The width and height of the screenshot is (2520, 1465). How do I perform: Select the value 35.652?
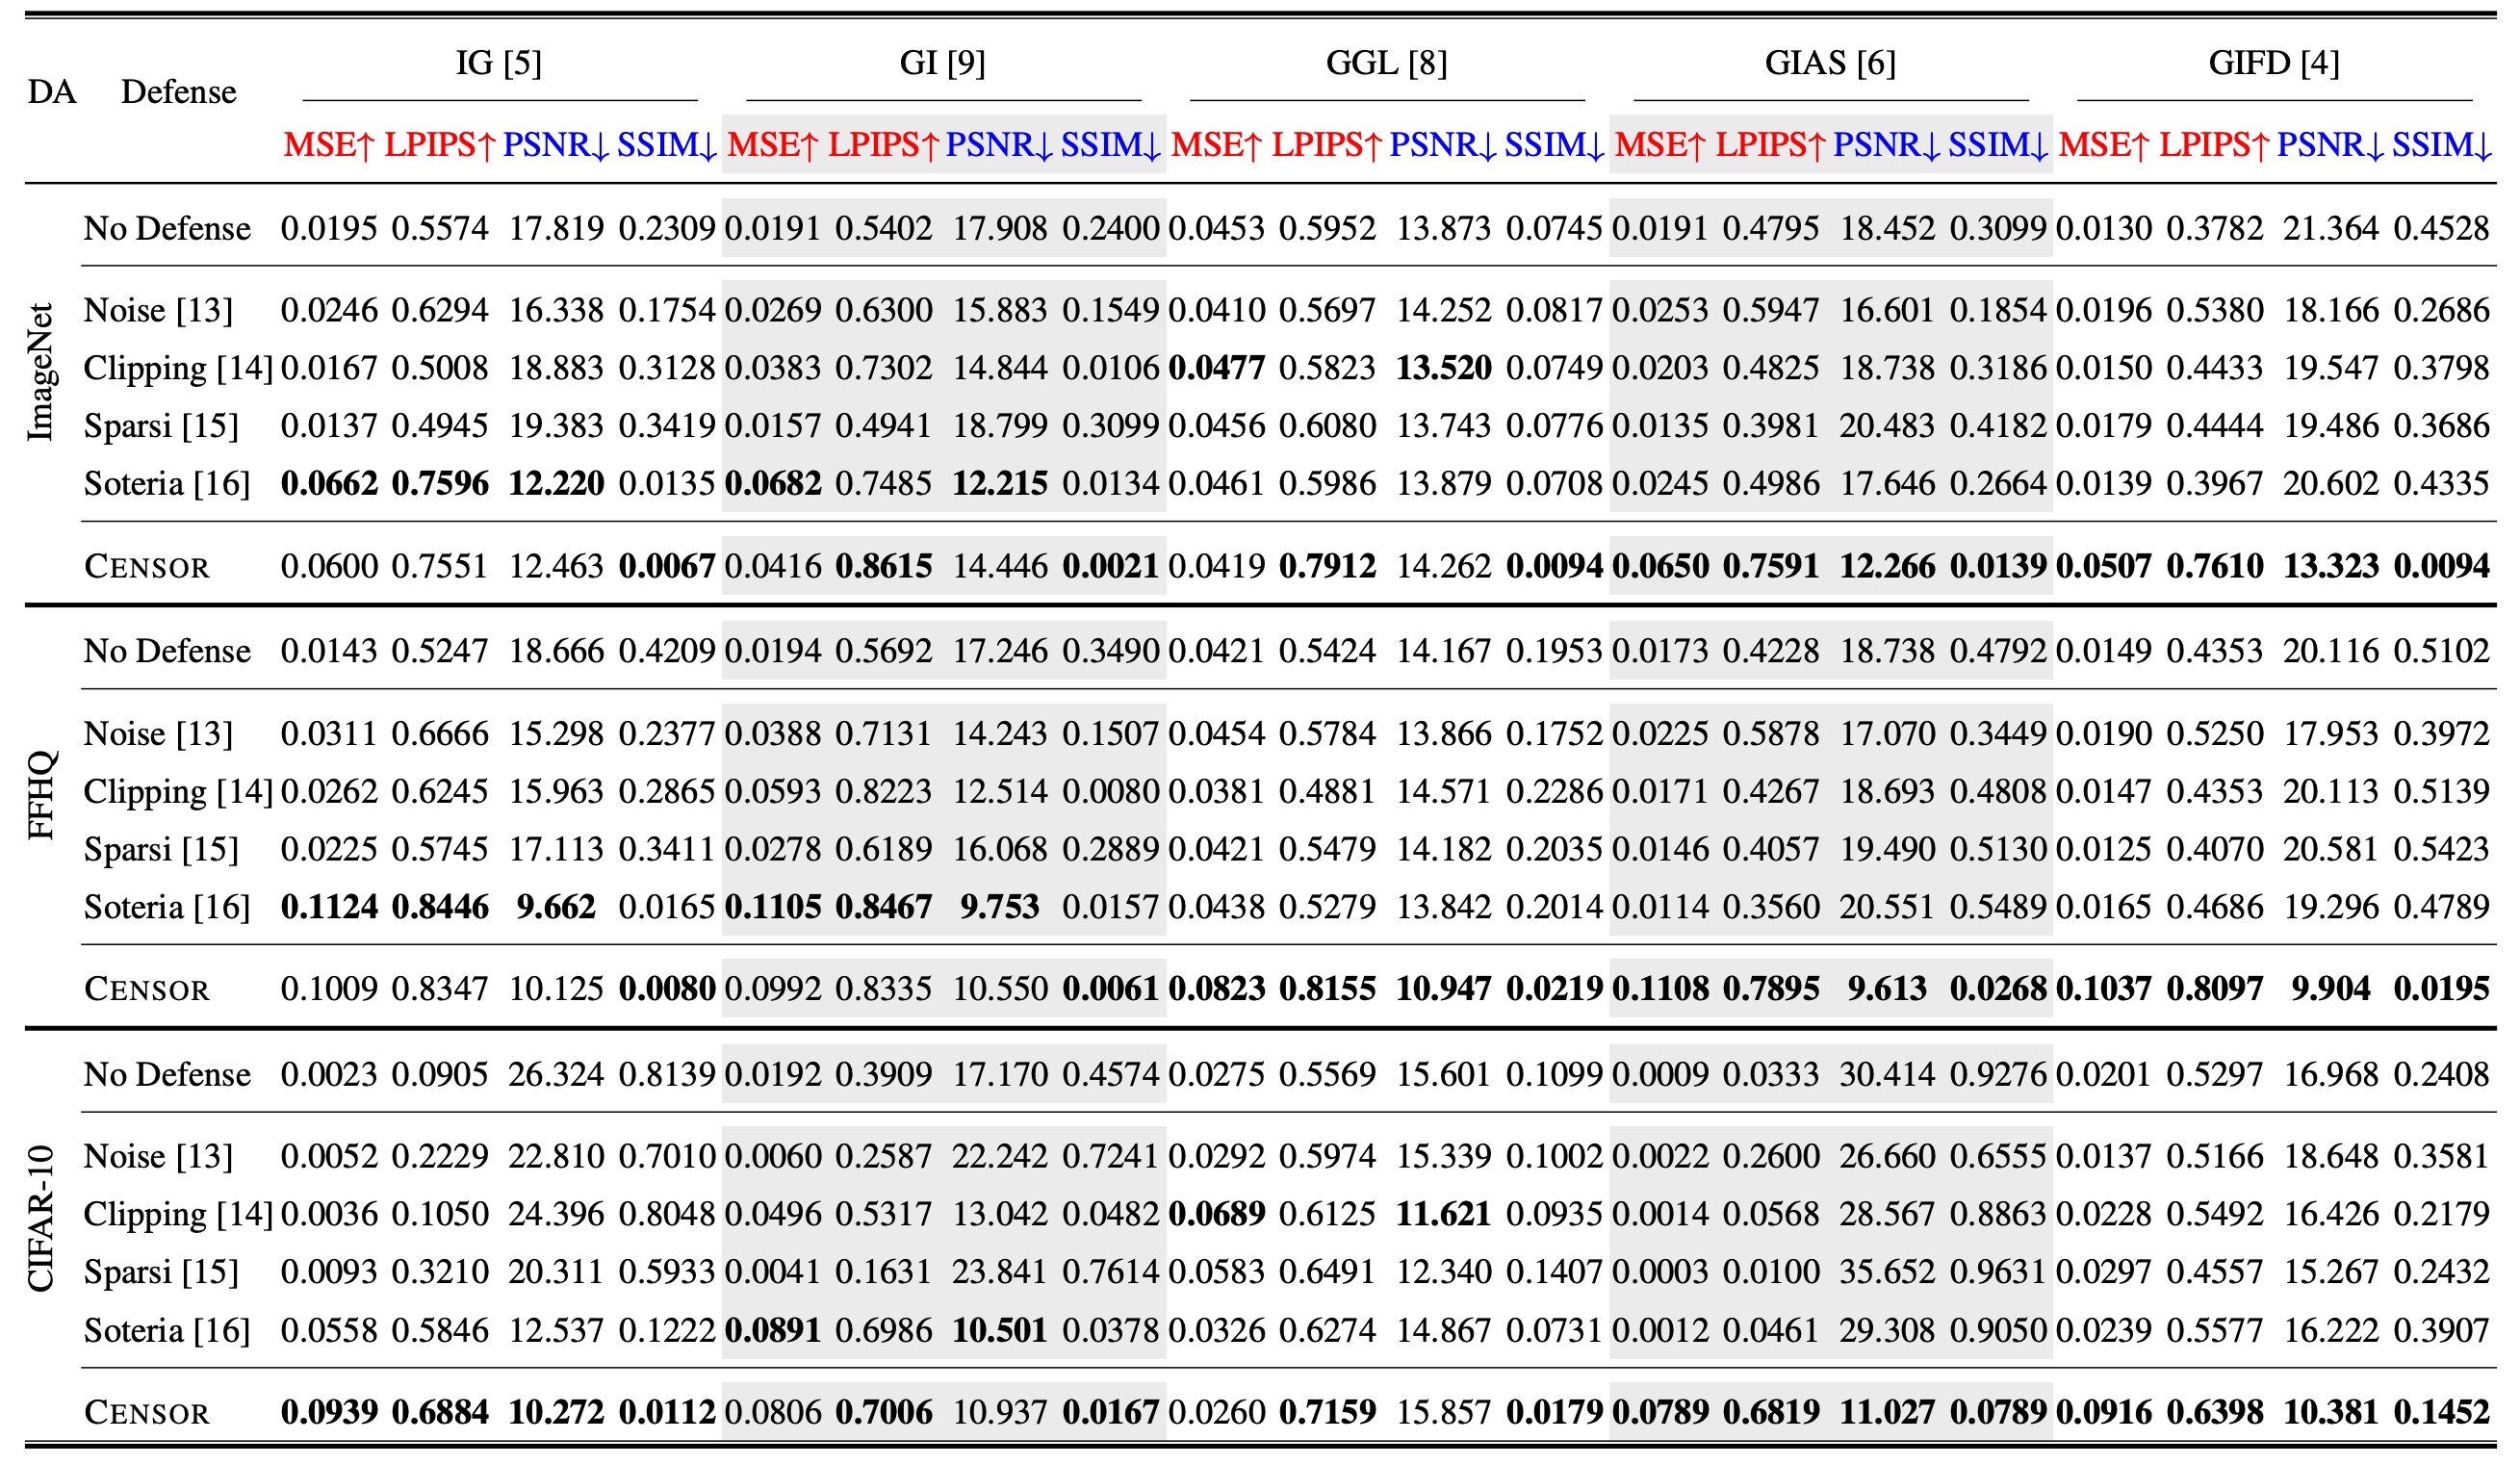tap(1887, 1273)
